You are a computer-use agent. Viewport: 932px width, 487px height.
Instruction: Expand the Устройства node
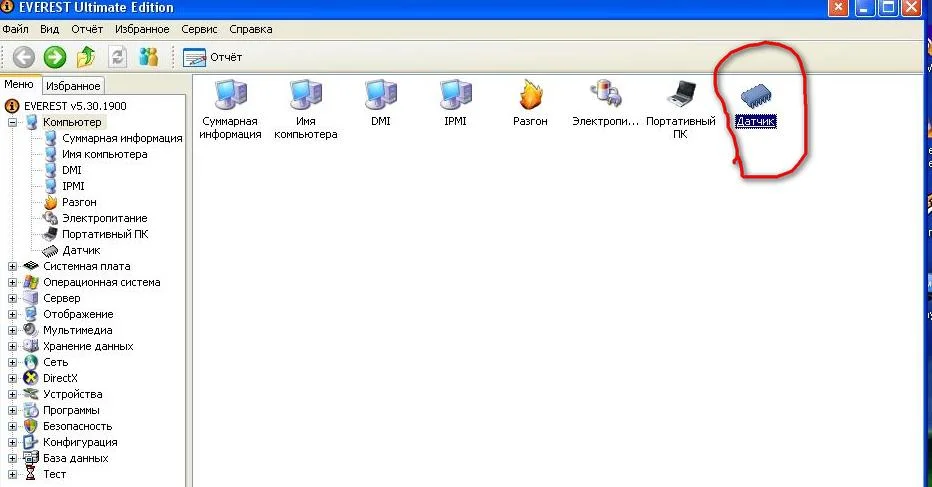pos(12,394)
